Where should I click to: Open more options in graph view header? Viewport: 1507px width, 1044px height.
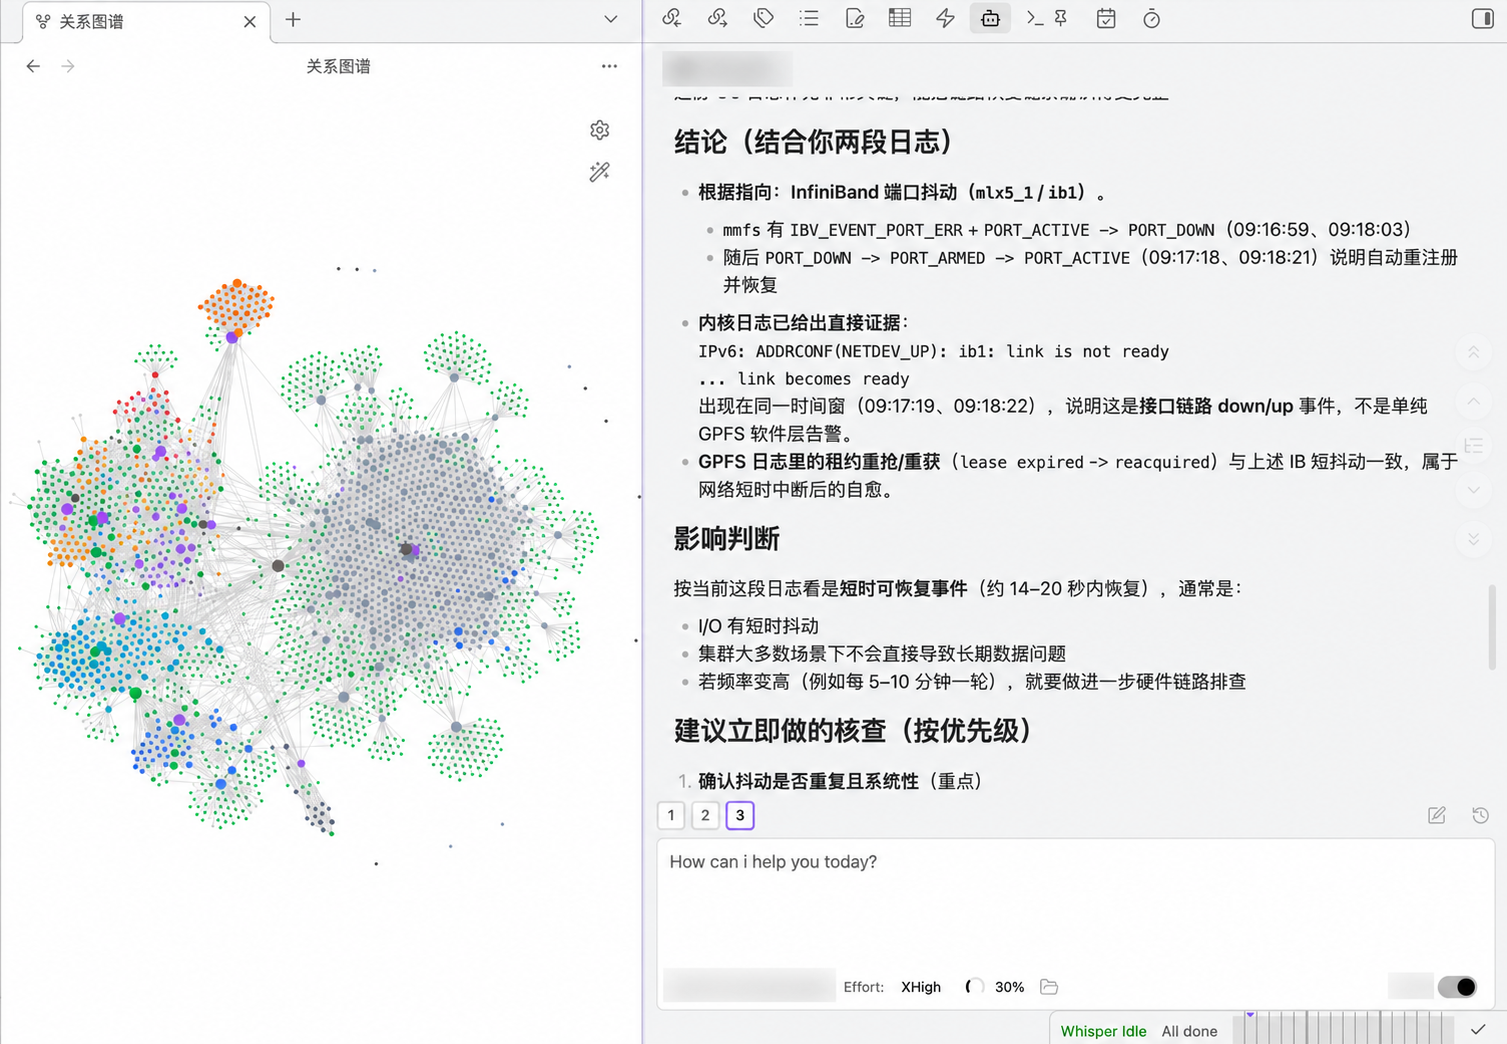pyautogui.click(x=609, y=66)
